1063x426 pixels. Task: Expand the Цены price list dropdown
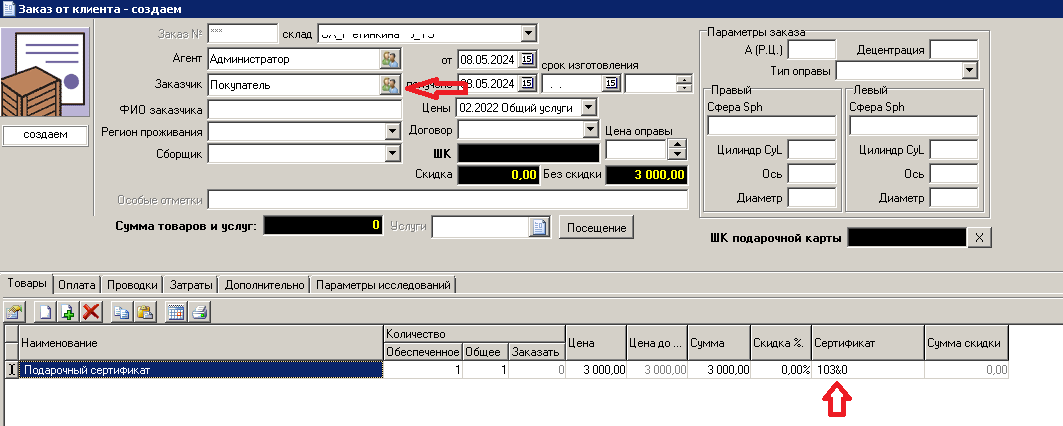[588, 107]
